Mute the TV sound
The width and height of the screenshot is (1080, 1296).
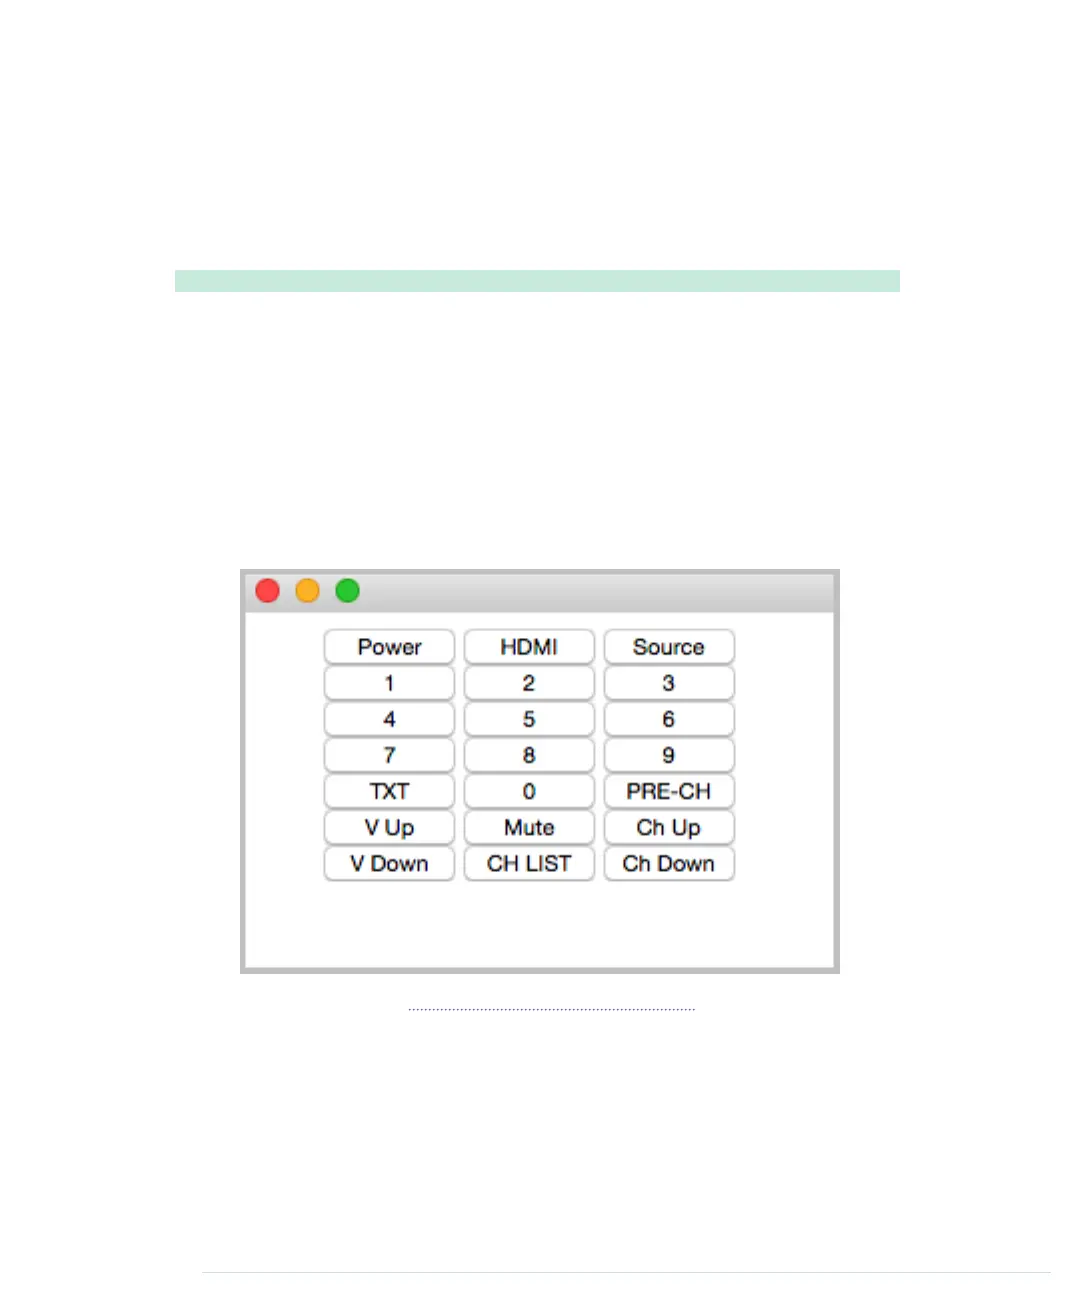(x=529, y=827)
